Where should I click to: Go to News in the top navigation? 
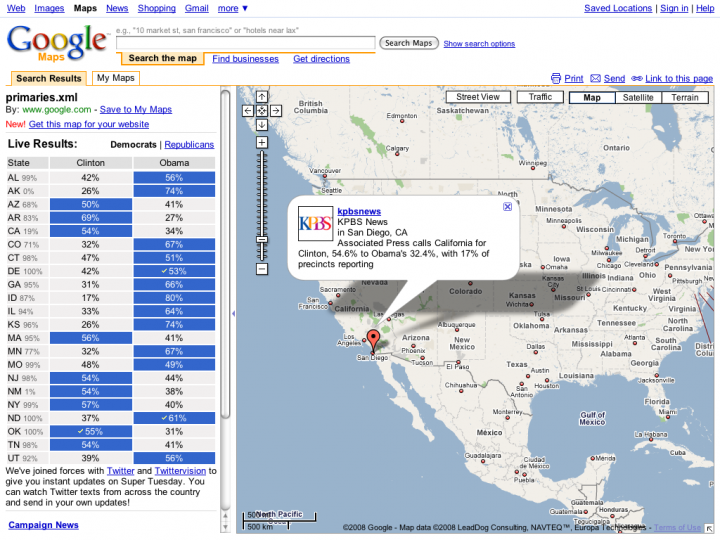coord(117,8)
